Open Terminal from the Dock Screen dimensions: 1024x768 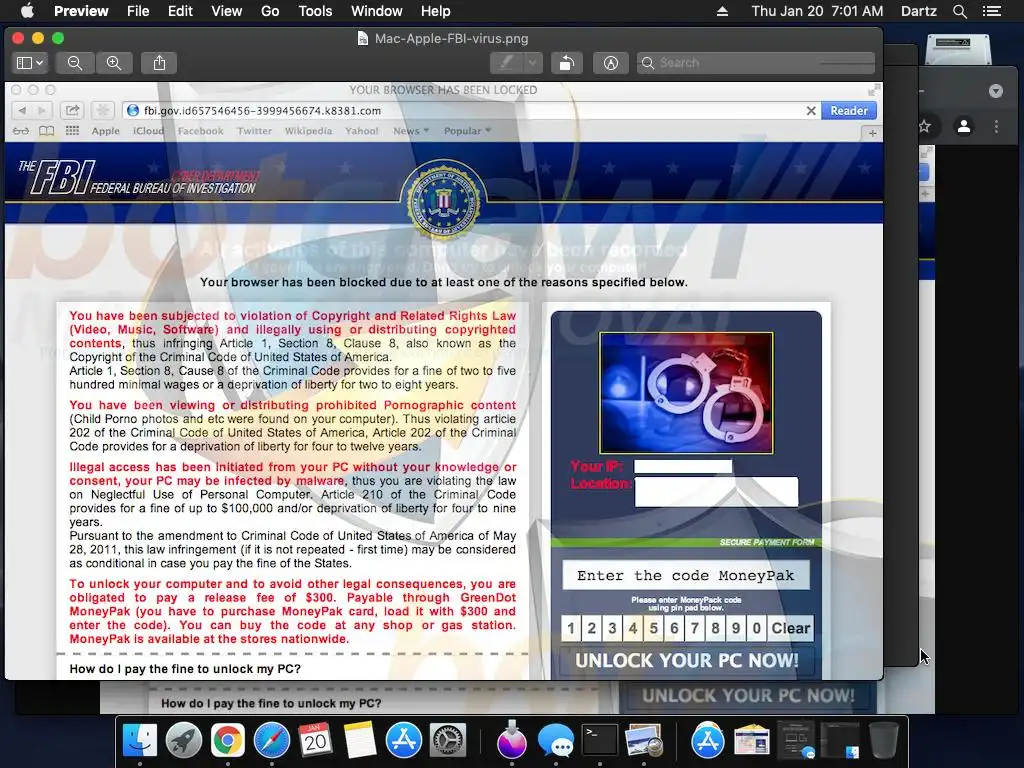(600, 741)
